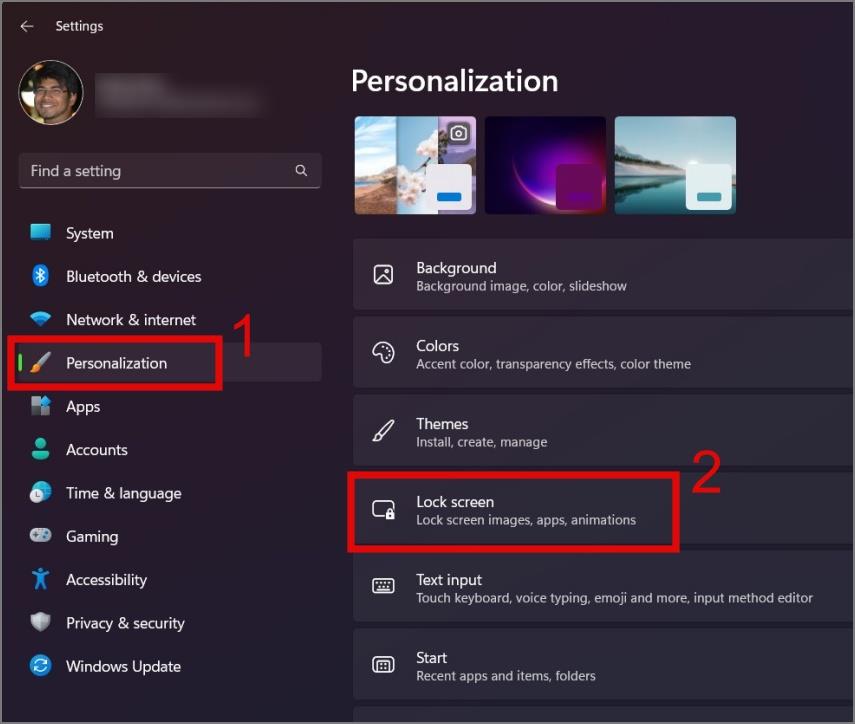The width and height of the screenshot is (855, 724).
Task: Click the Gaming controller icon
Action: pos(40,535)
